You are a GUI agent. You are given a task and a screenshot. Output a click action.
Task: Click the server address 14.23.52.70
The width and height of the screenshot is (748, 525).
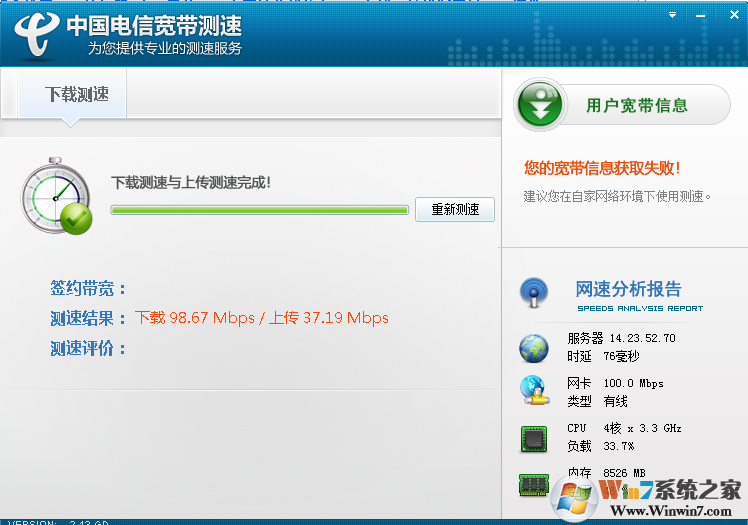click(642, 338)
